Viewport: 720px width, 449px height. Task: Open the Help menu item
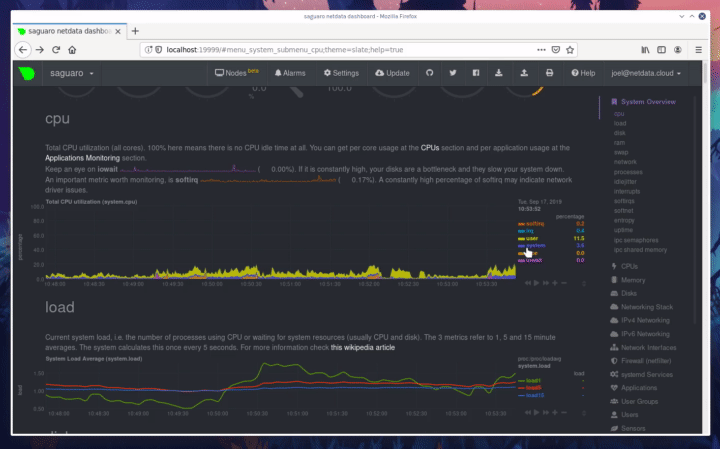tap(583, 73)
